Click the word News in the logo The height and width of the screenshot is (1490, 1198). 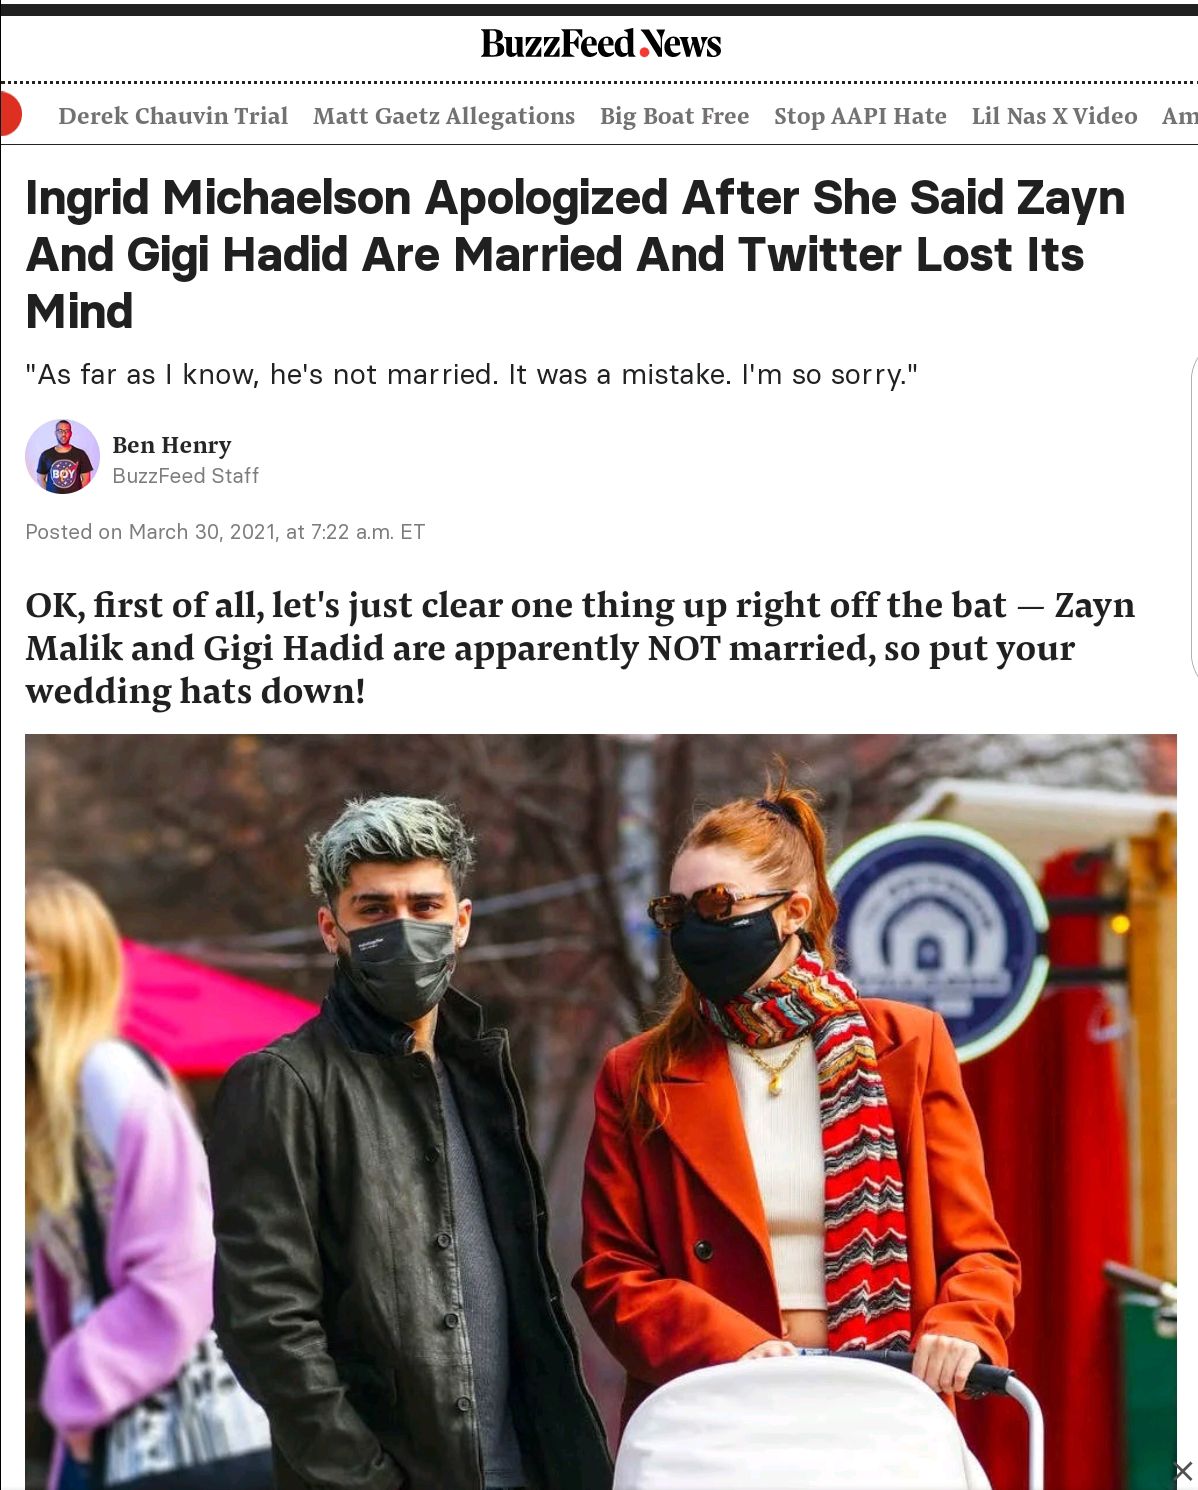680,43
